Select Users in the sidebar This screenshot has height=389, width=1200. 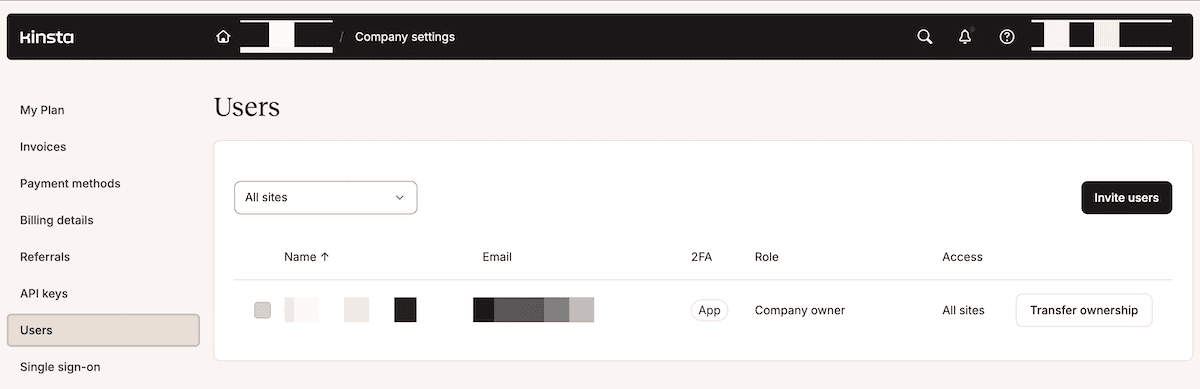coord(103,330)
